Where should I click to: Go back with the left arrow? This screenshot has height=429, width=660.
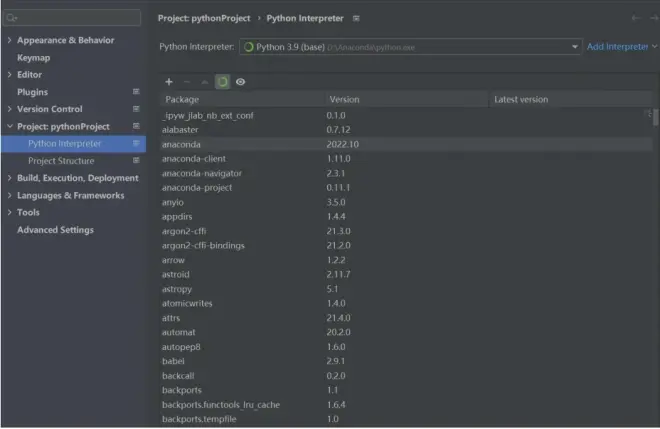(636, 18)
